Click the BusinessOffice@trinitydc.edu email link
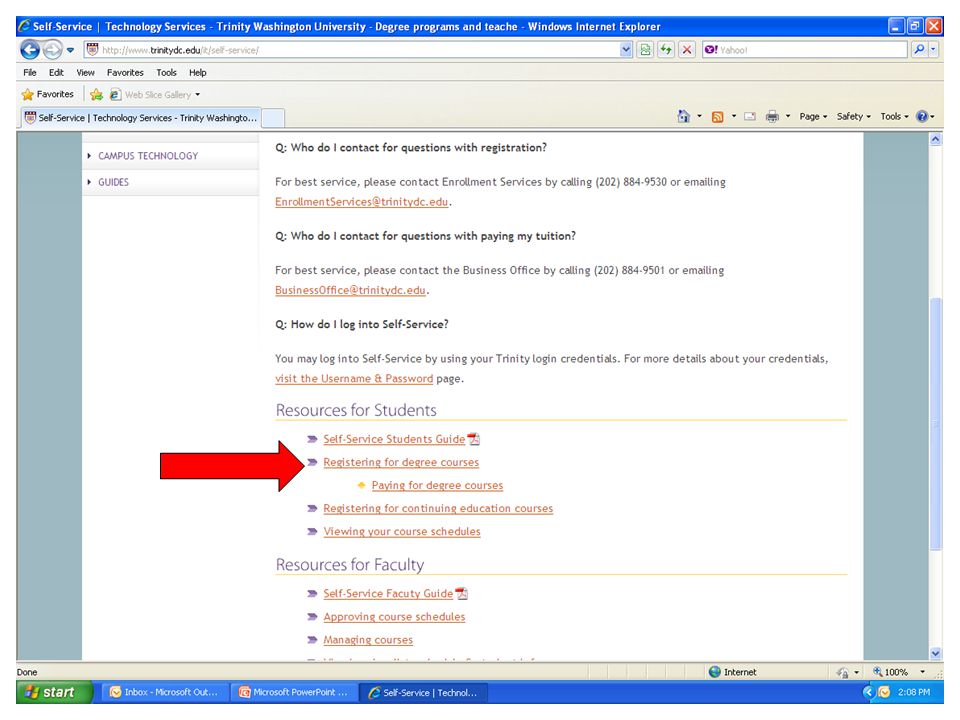 tap(350, 290)
